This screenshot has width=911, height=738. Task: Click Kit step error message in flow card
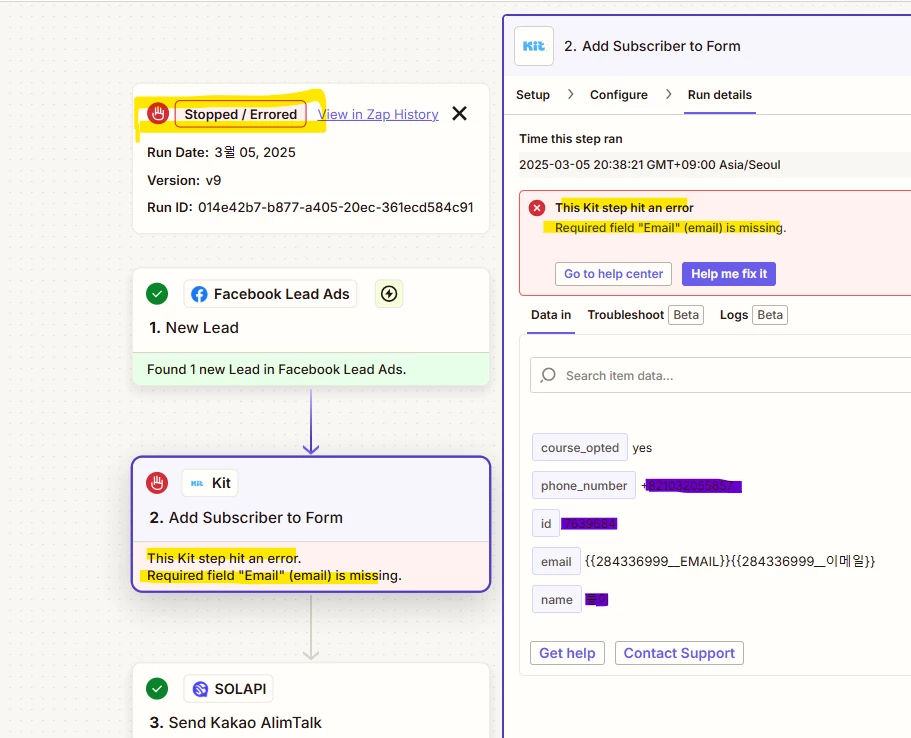[x=274, y=567]
